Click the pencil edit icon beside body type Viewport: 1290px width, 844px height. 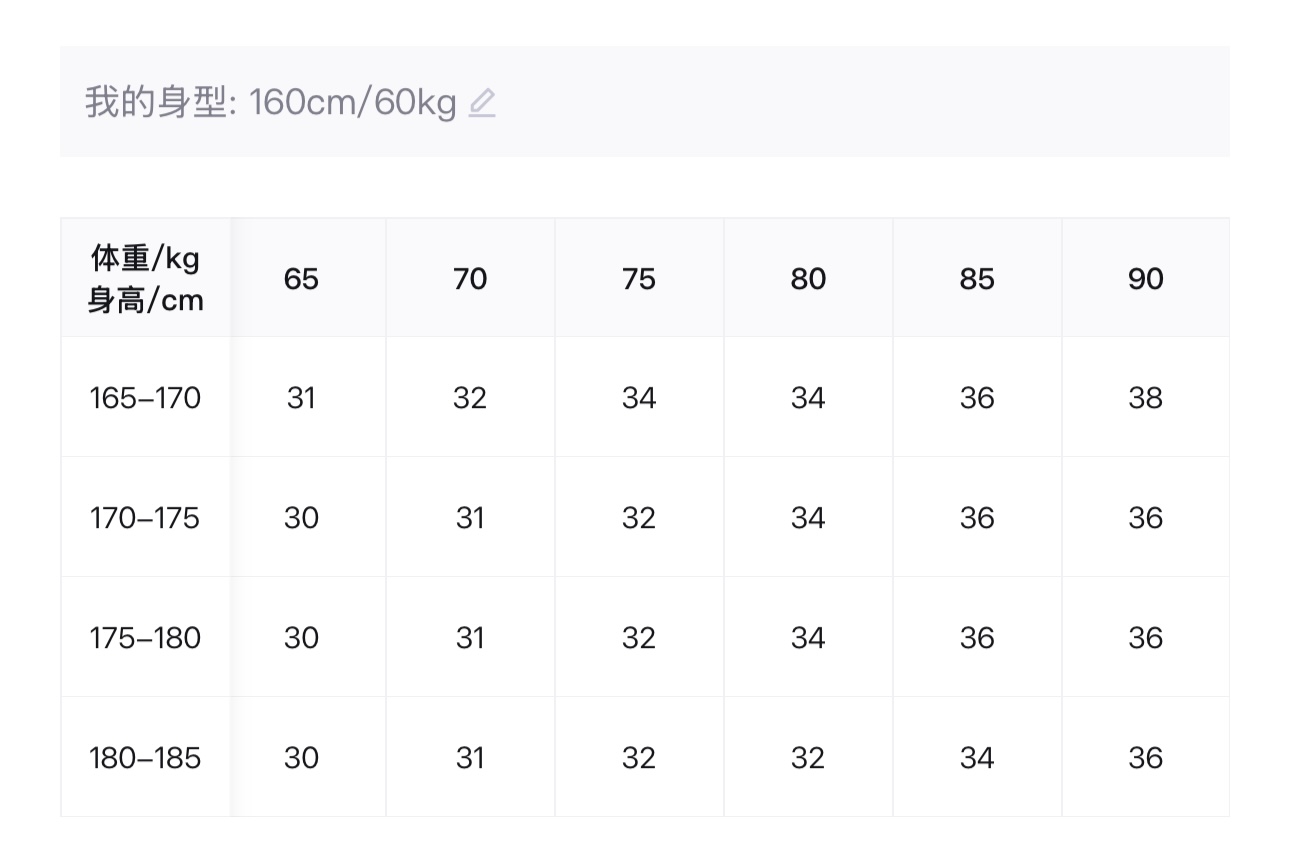pos(482,103)
